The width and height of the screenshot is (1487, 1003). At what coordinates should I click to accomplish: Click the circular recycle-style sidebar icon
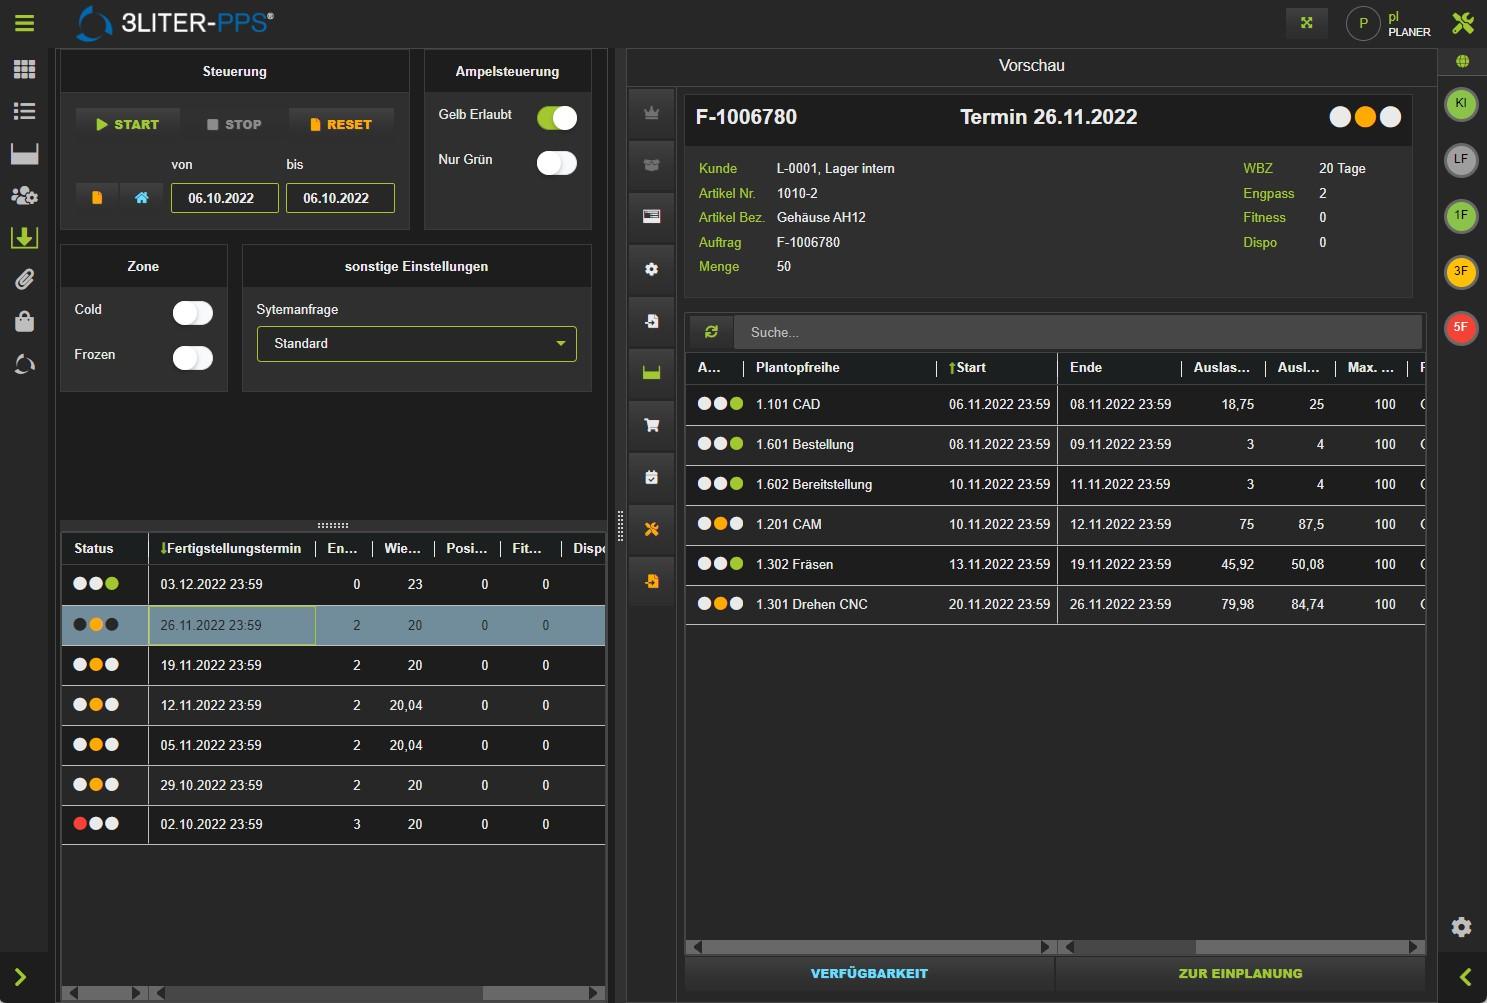pos(24,365)
